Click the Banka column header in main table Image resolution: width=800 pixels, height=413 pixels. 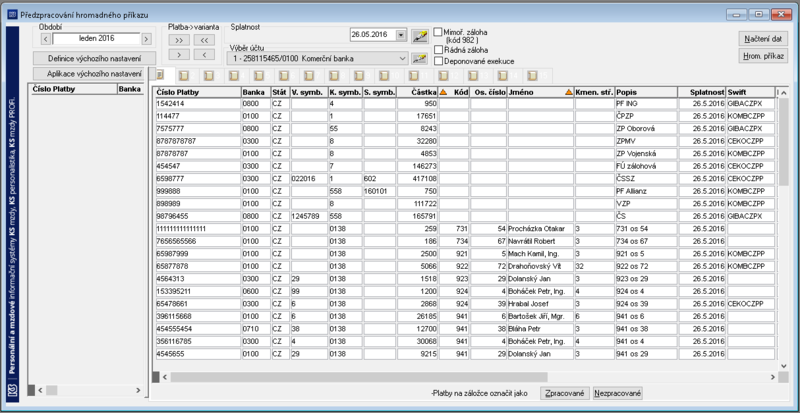(256, 92)
